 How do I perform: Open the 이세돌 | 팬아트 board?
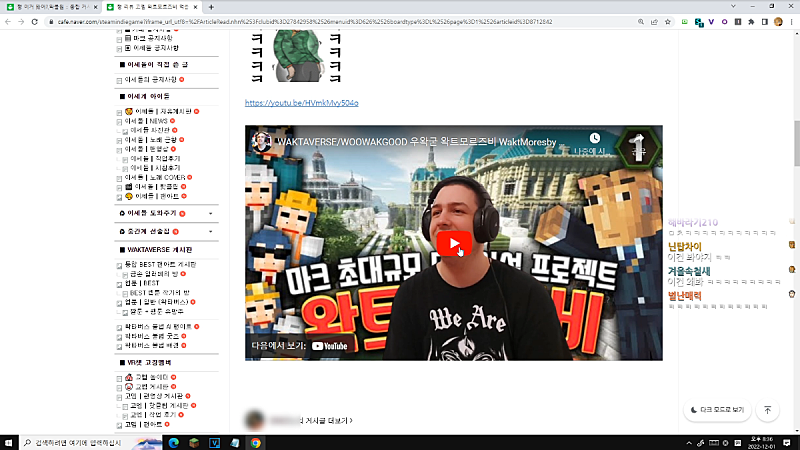click(x=157, y=196)
